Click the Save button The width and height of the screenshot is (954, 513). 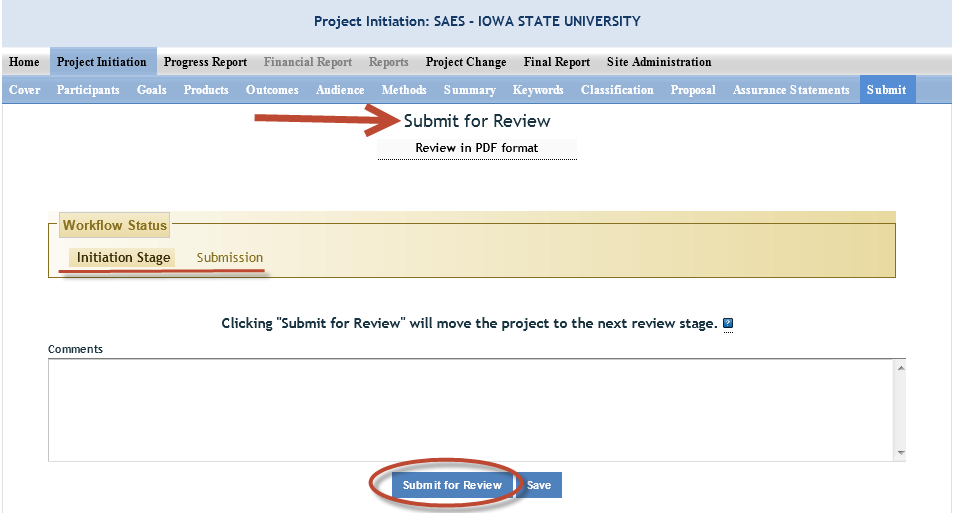[539, 485]
